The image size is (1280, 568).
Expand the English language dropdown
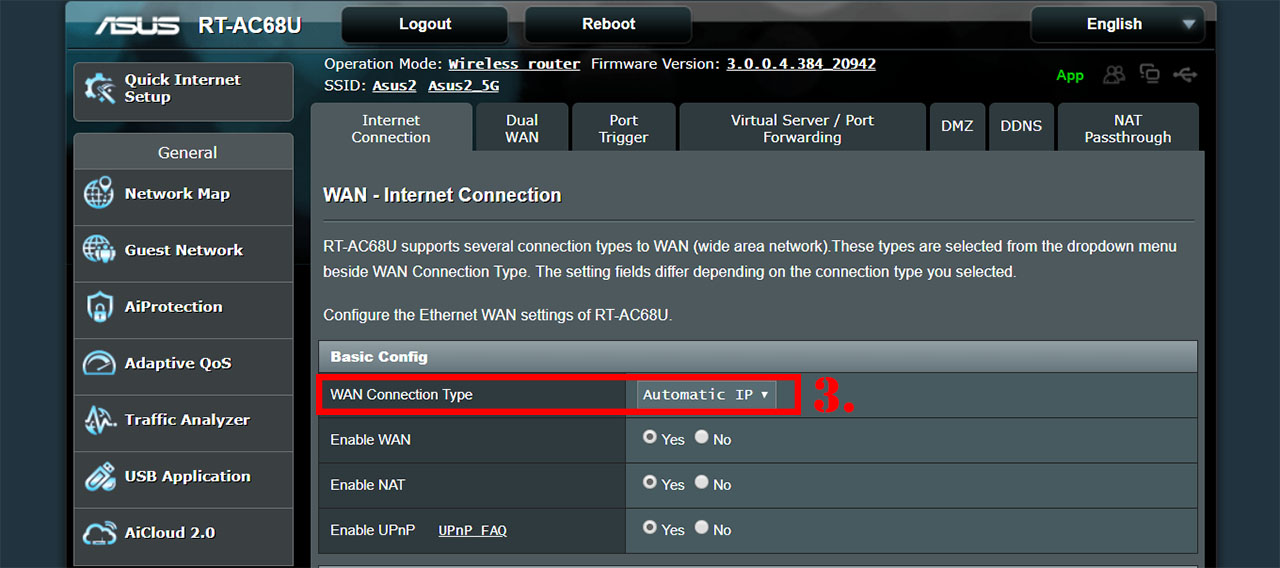pos(1118,25)
